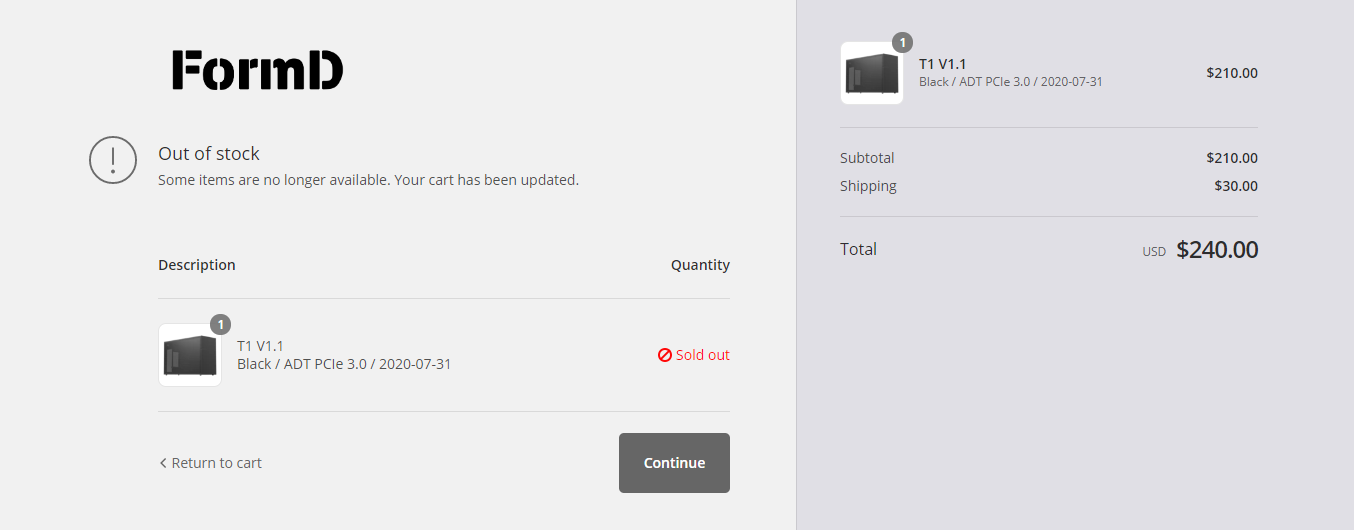Click the $240.00 total amount
Screen dimensions: 1354x530
point(1217,250)
